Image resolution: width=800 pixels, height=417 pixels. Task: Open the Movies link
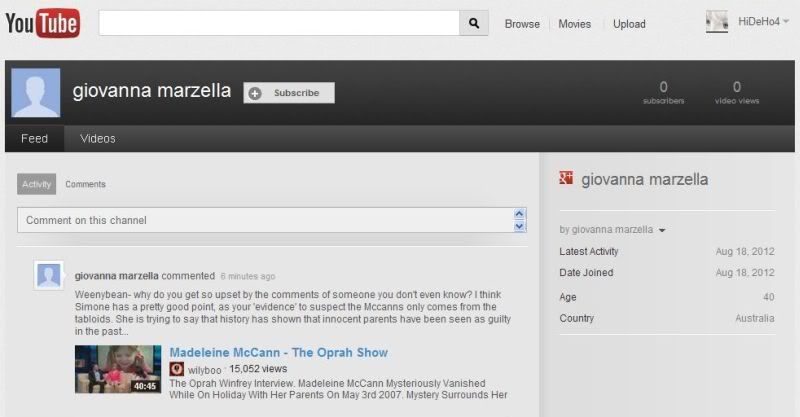tap(574, 24)
